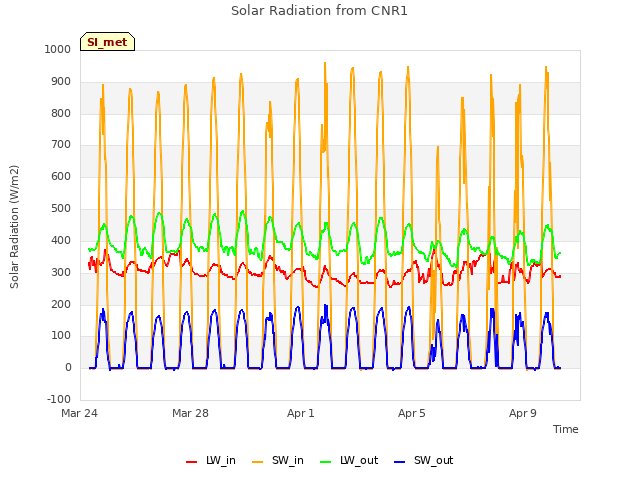640x480 pixels.
Task: Click the red LW_in legend color marker
Action: [x=191, y=462]
